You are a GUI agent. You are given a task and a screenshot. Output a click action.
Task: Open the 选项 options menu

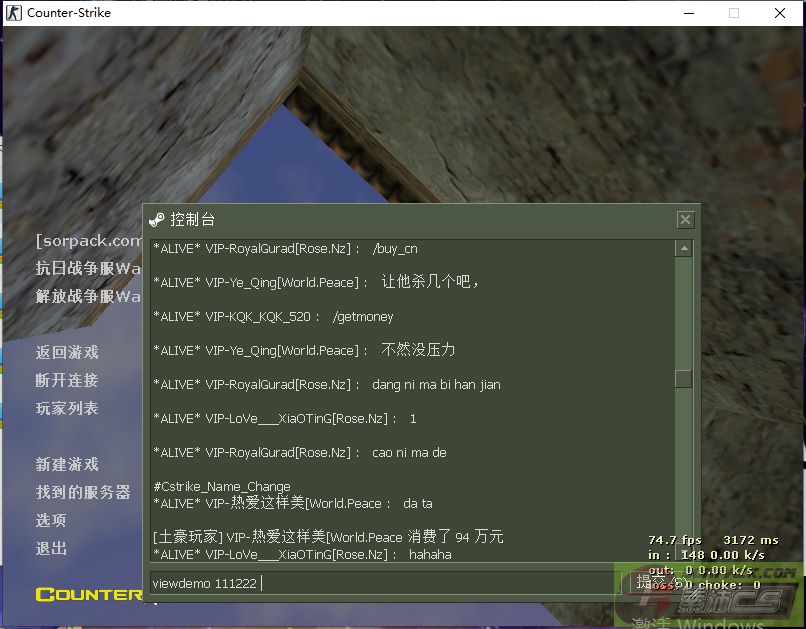click(x=51, y=521)
